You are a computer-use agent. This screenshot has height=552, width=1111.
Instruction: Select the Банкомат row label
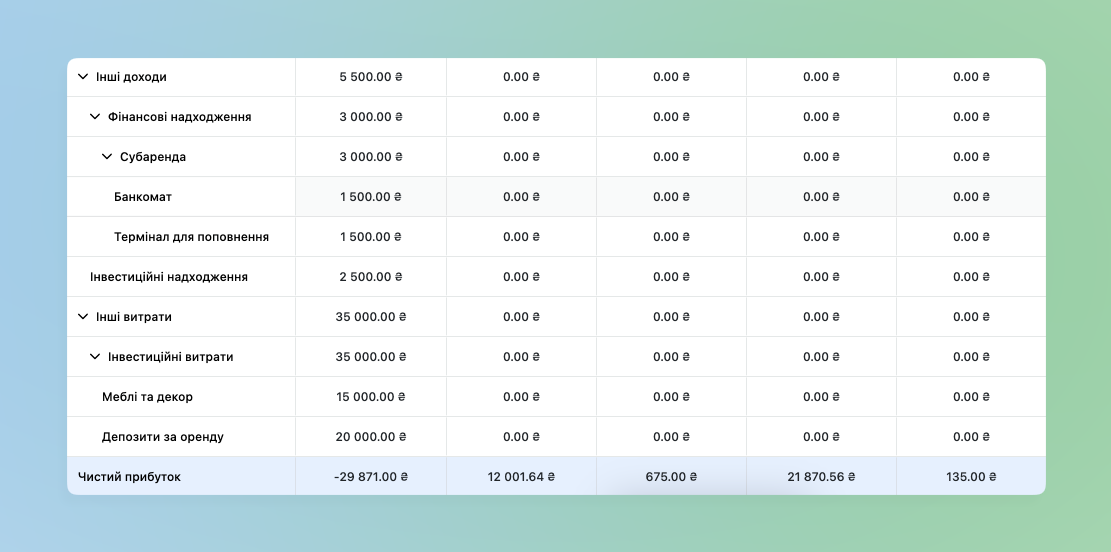(x=142, y=197)
